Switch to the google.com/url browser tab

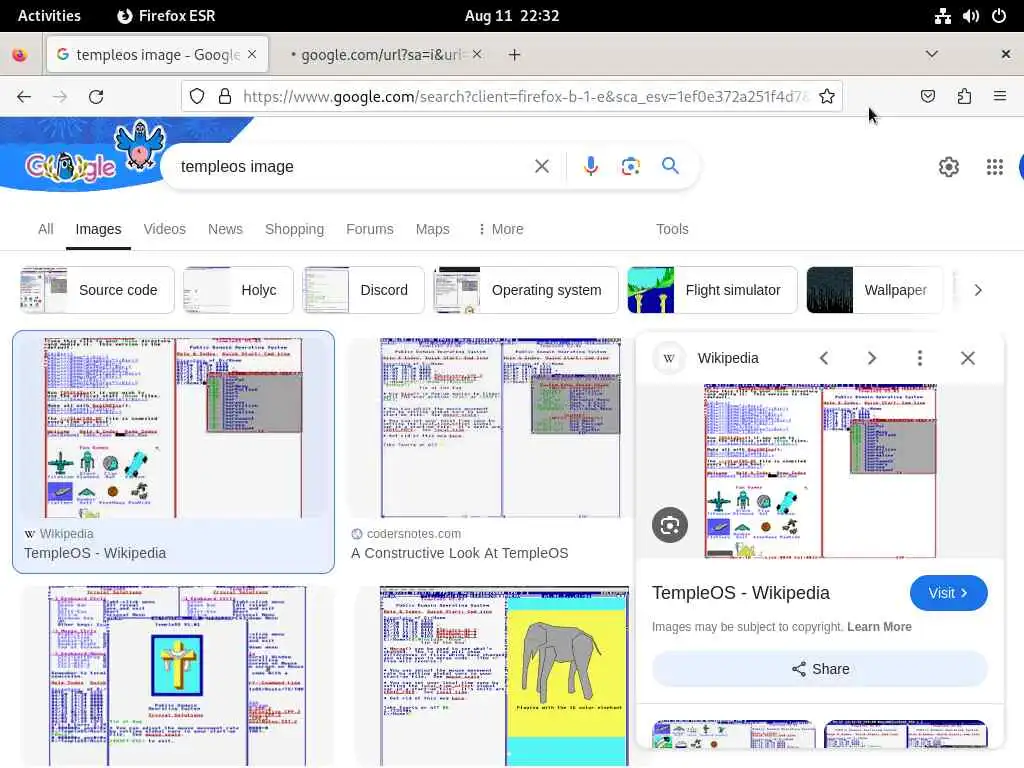(384, 55)
